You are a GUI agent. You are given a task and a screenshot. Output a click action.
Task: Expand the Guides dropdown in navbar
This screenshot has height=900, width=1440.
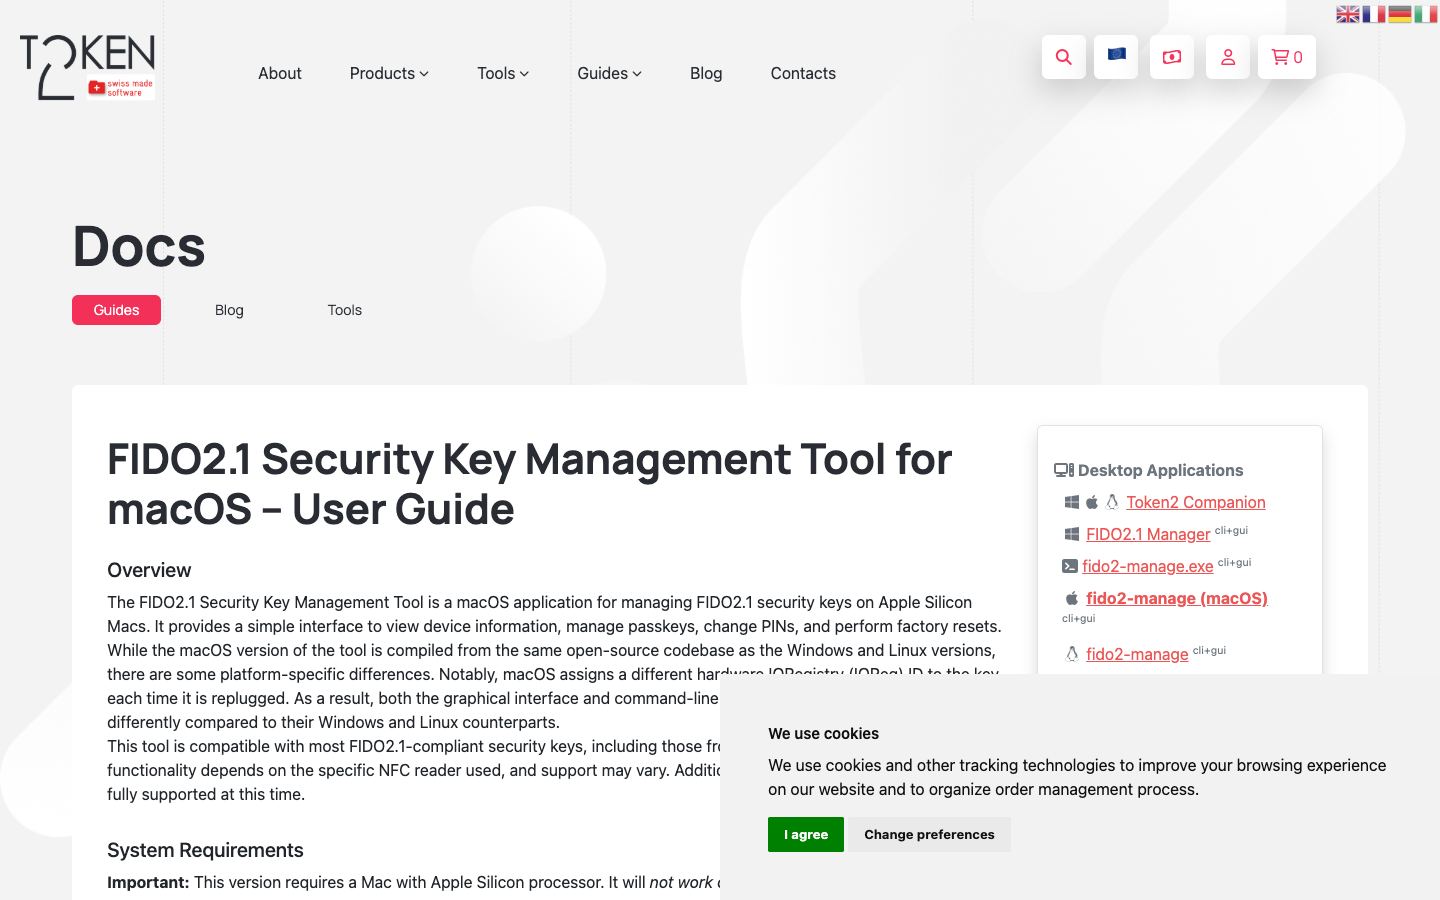609,73
